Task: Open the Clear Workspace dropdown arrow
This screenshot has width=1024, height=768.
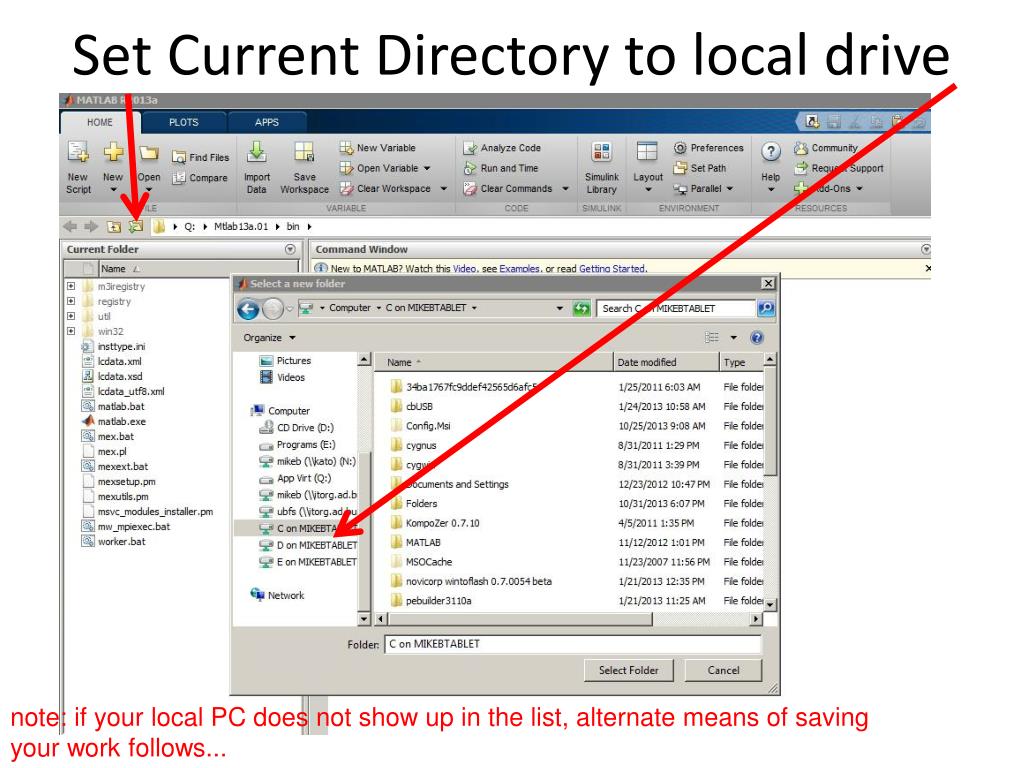Action: 443,189
